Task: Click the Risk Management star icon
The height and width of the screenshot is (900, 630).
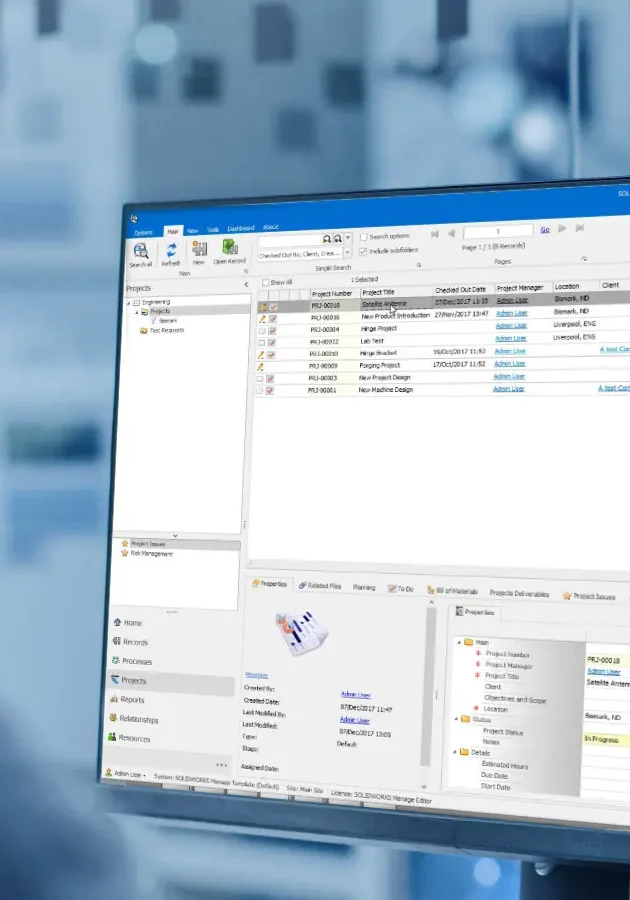Action: (125, 553)
